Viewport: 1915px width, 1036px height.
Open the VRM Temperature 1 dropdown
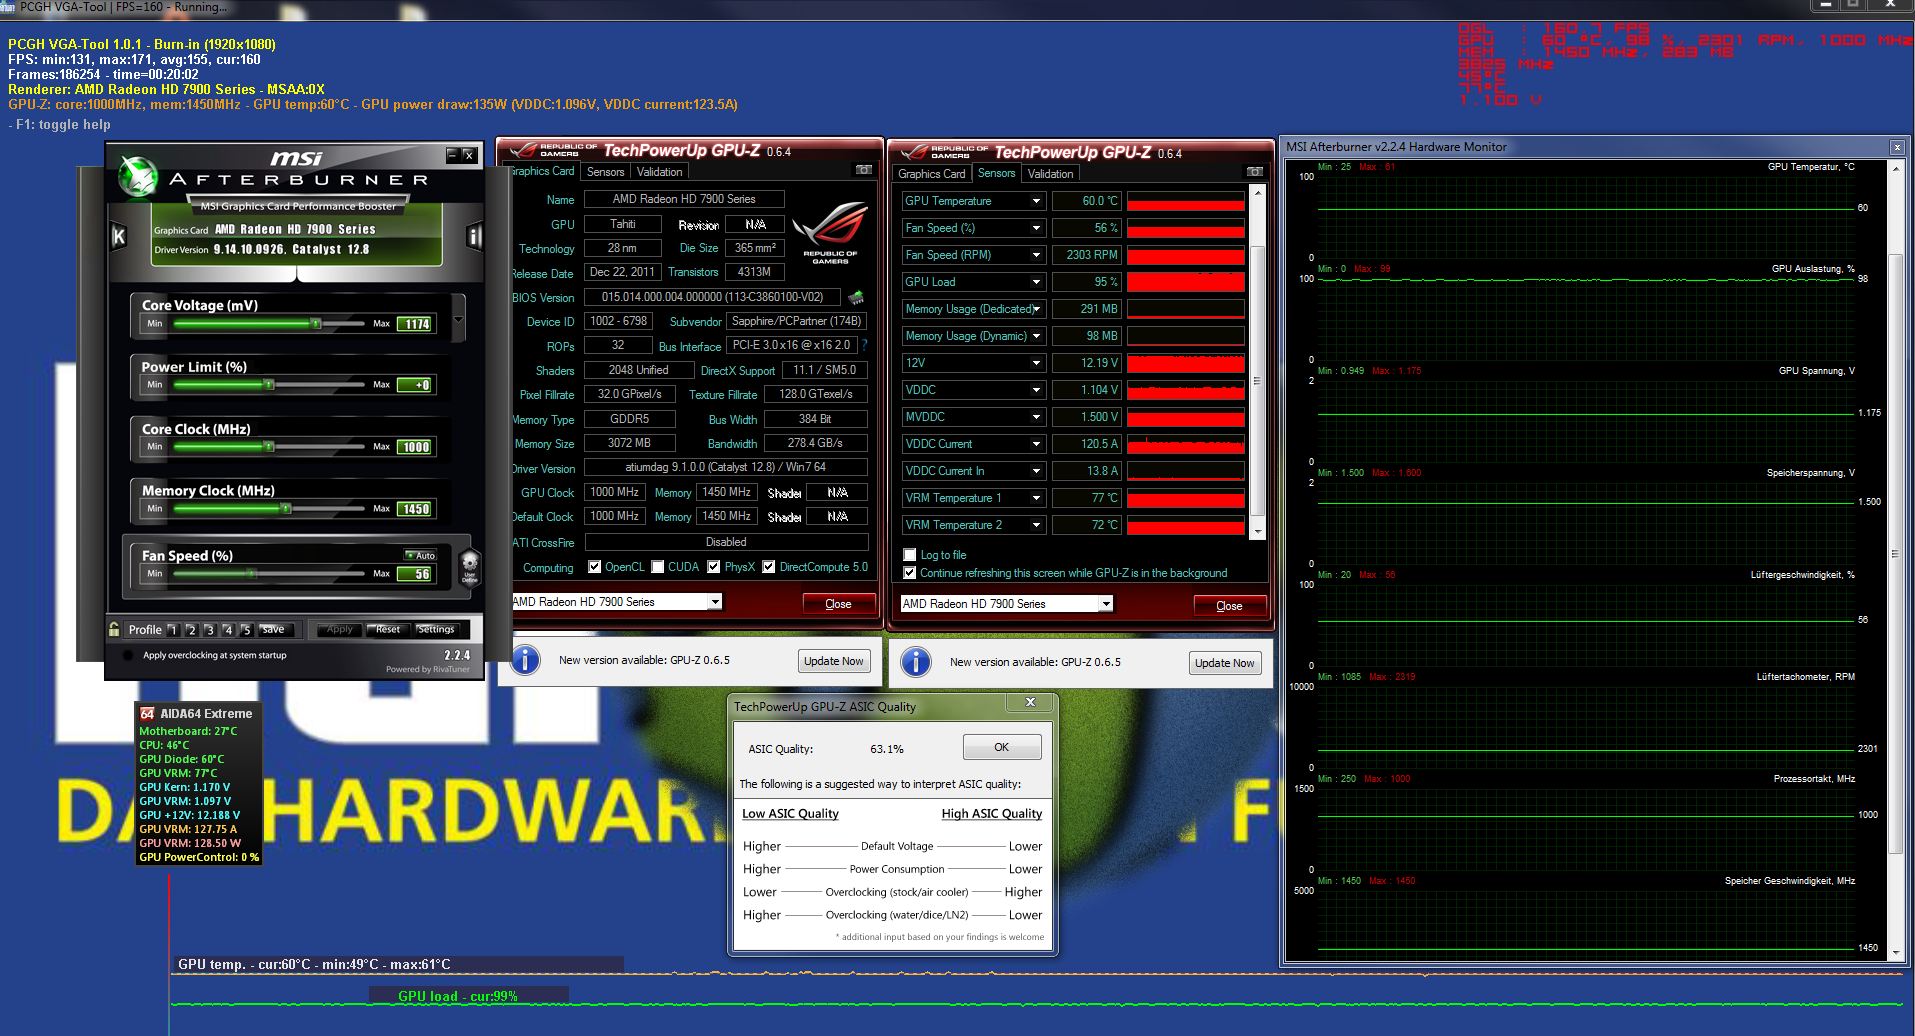click(1036, 498)
